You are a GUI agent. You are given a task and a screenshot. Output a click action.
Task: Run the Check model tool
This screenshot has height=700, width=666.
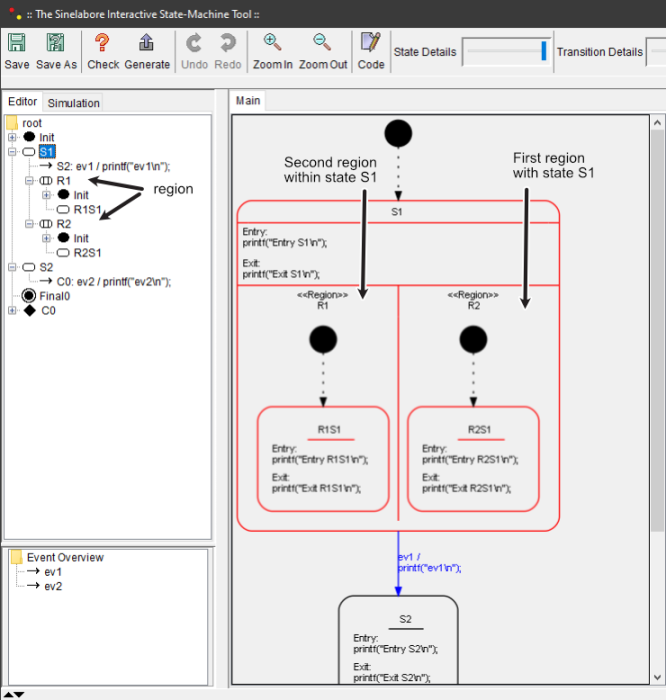(x=102, y=43)
